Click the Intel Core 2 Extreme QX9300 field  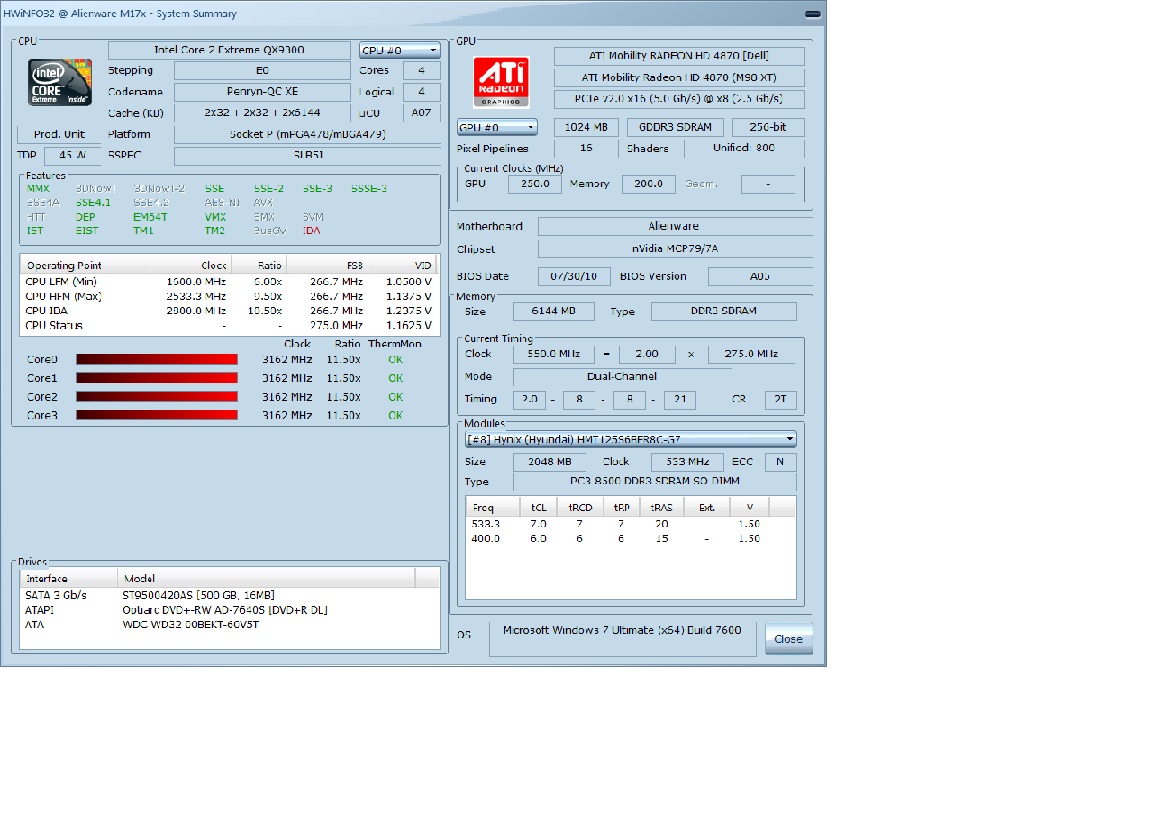[229, 49]
